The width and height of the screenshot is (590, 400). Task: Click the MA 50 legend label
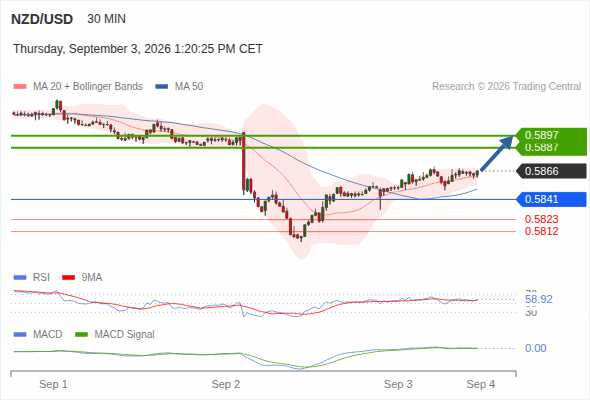[189, 87]
